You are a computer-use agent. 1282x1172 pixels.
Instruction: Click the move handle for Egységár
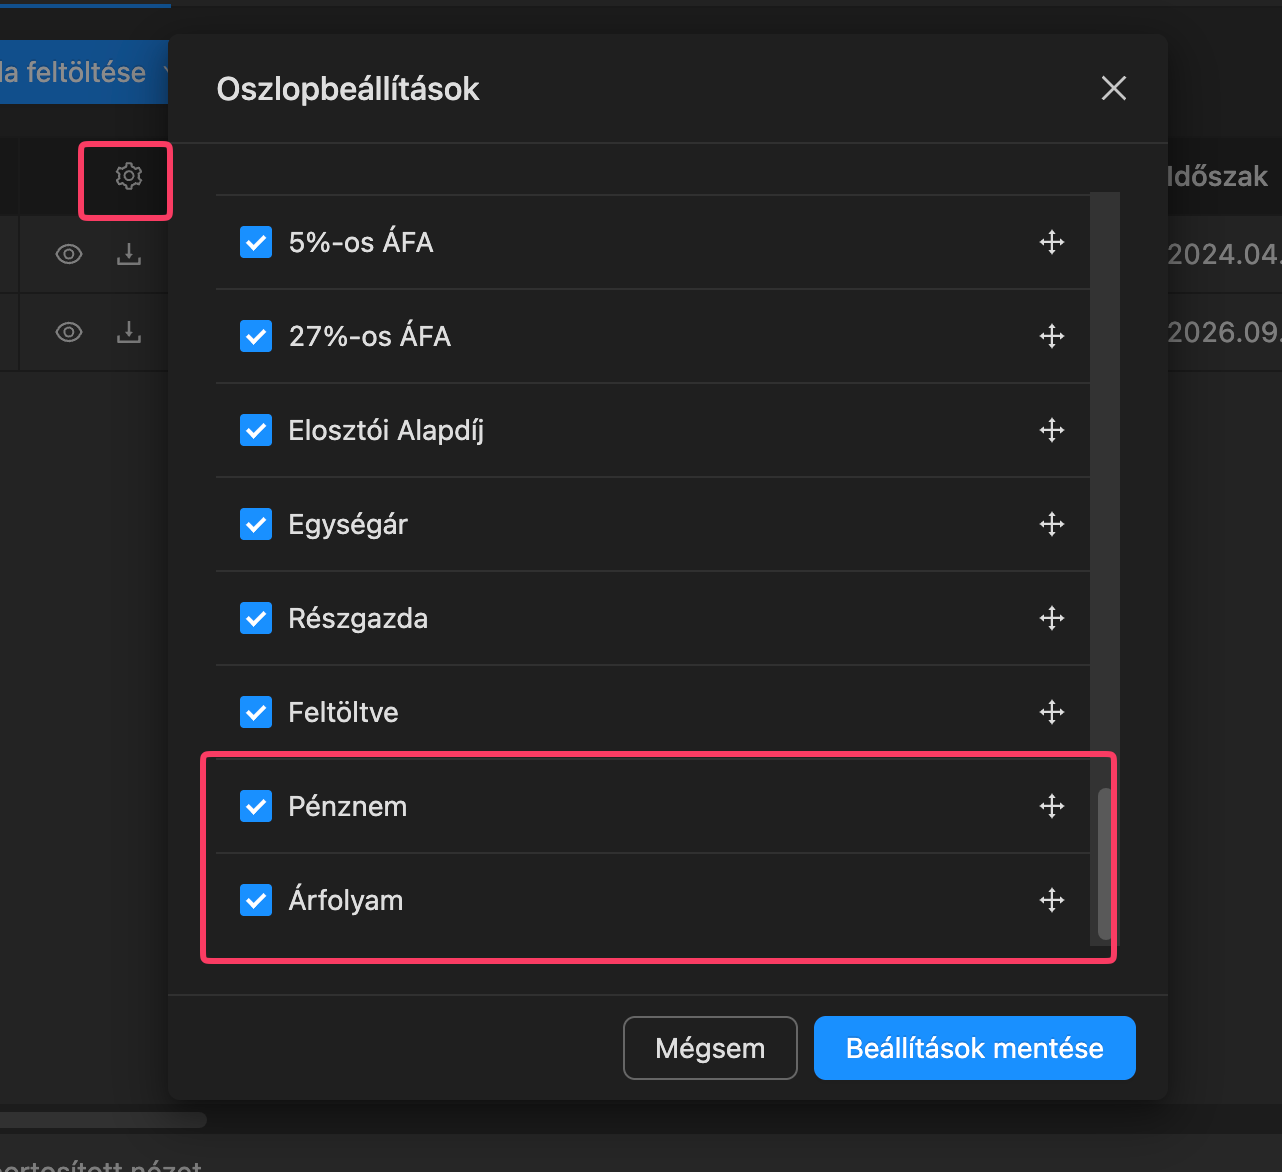(x=1052, y=524)
